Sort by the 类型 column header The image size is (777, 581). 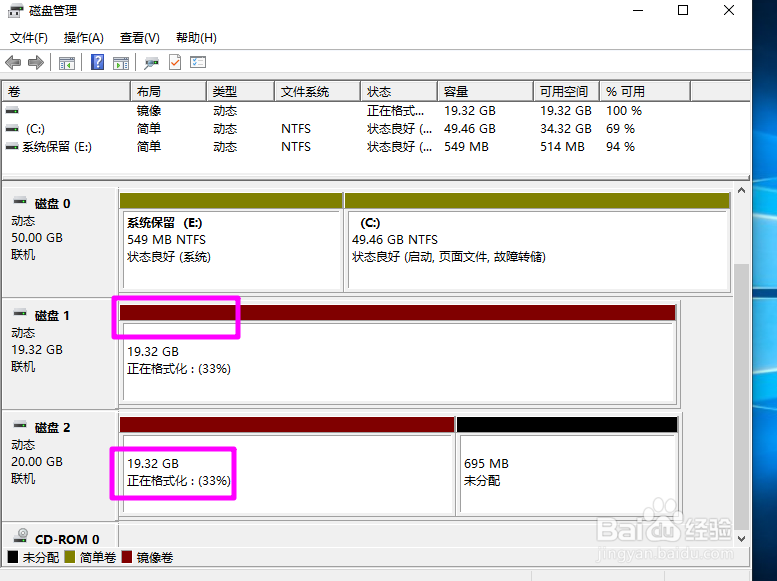coord(240,92)
